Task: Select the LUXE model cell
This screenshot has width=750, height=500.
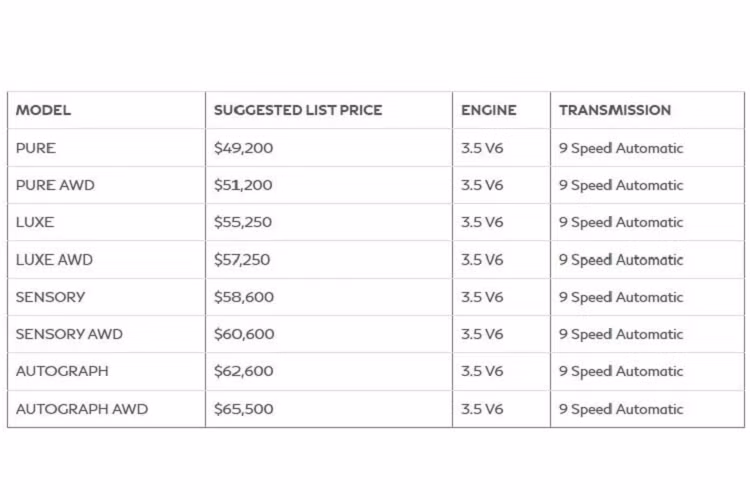Action: click(x=35, y=222)
